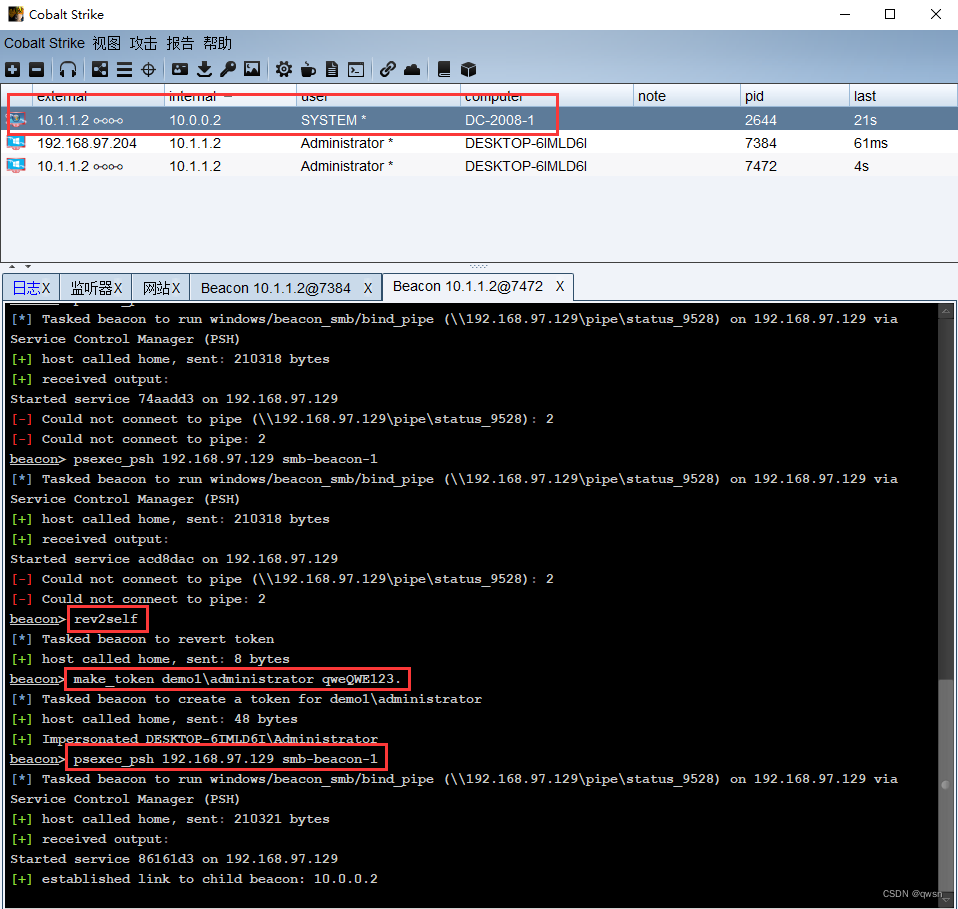Open screenshots via picture icon

coord(252,70)
